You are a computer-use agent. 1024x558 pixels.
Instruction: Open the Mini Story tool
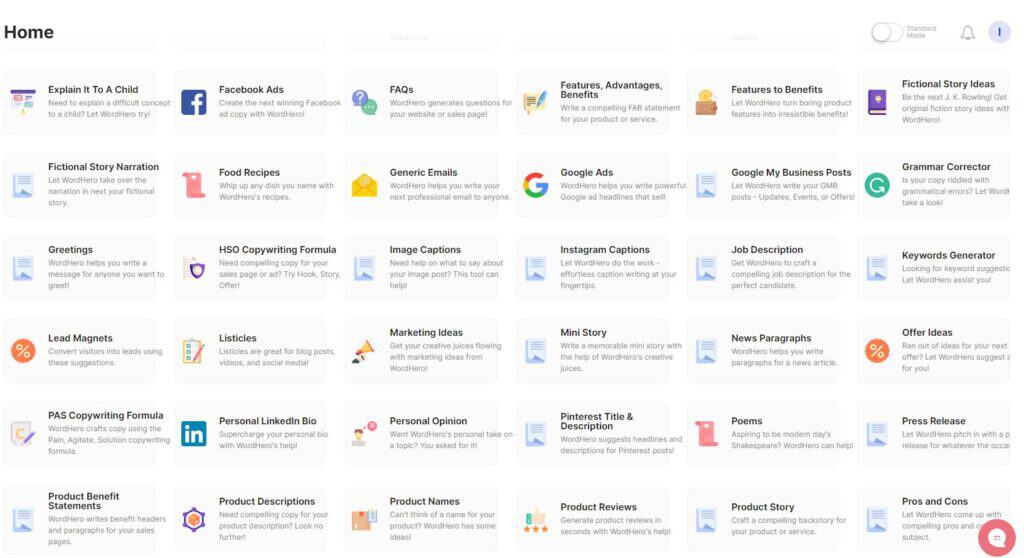point(592,351)
